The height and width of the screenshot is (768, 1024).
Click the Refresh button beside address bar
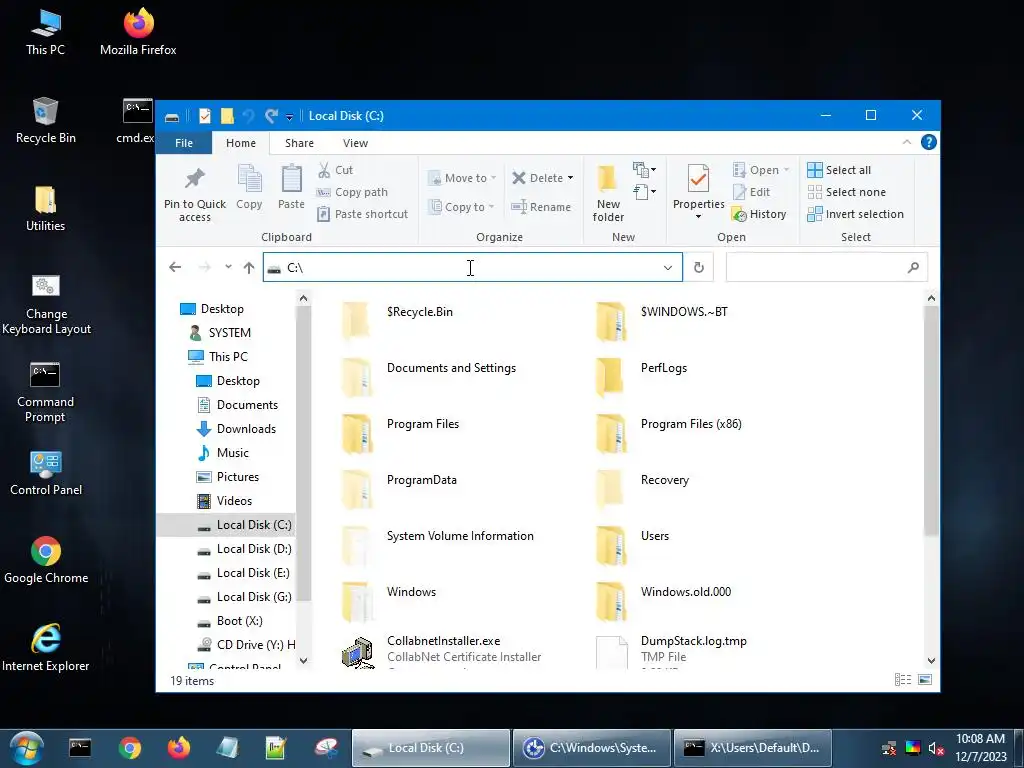(699, 267)
